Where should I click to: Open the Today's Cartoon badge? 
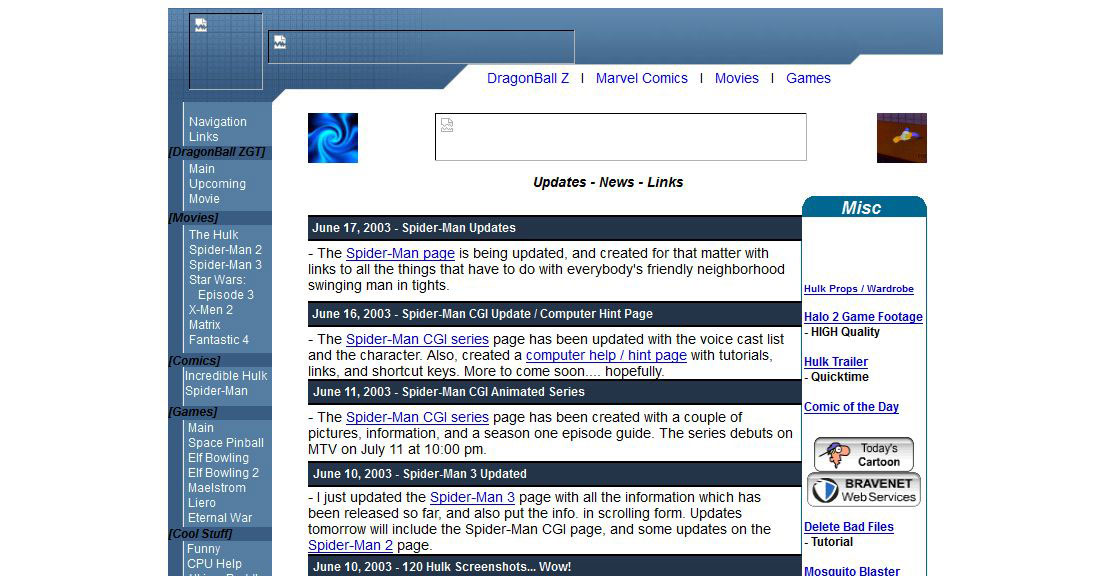pyautogui.click(x=864, y=455)
